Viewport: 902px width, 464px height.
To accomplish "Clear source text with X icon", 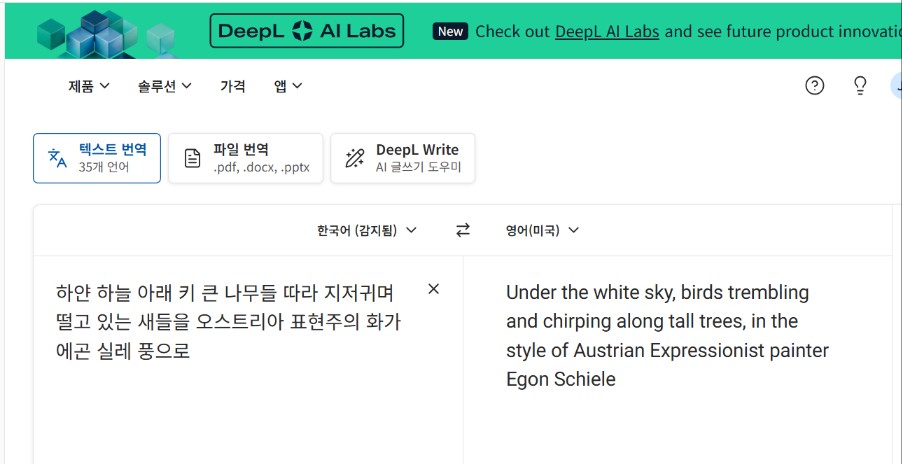I will (433, 289).
